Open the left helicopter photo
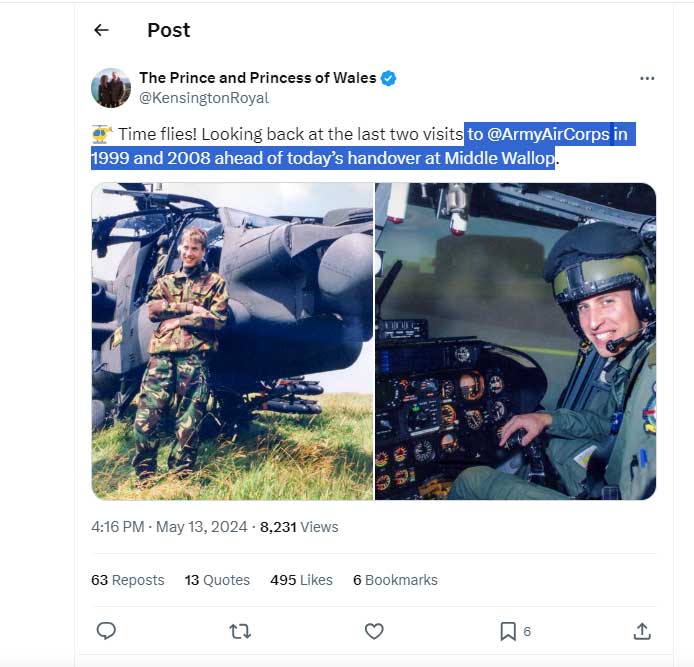 coord(232,341)
